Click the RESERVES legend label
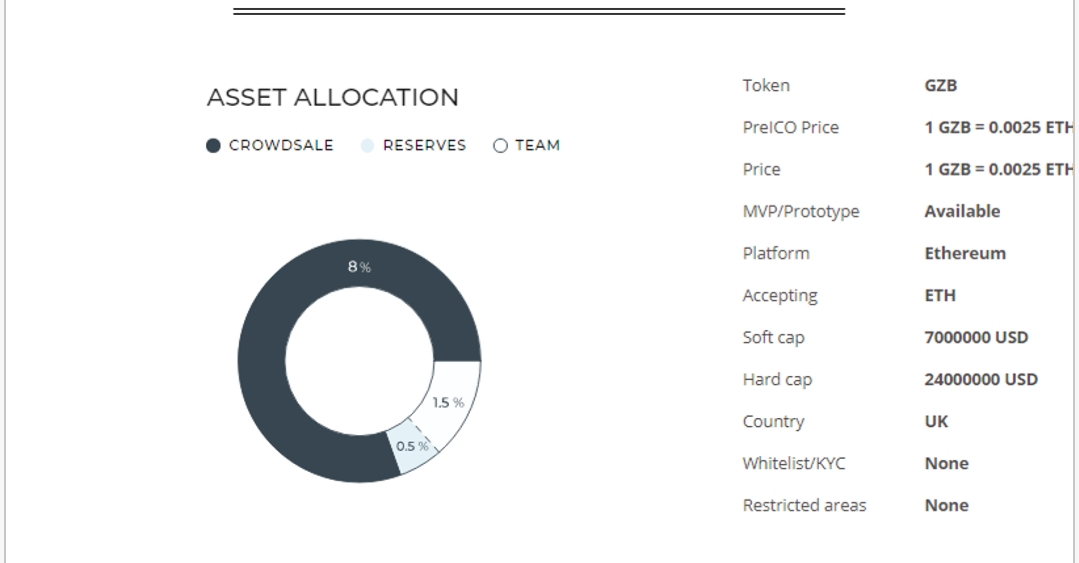The width and height of the screenshot is (1079, 563). click(x=425, y=145)
